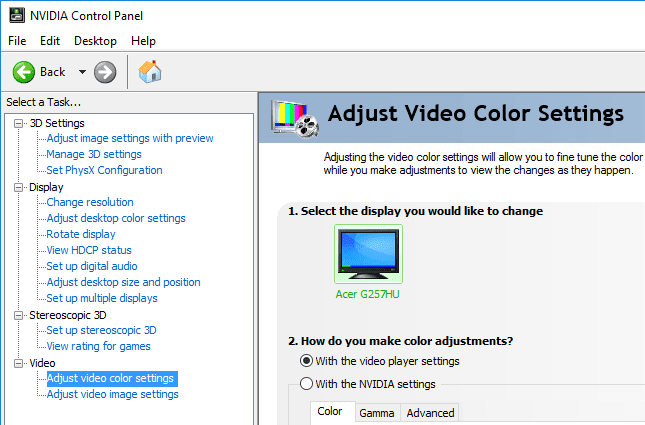The width and height of the screenshot is (645, 425).
Task: Switch to the Gamma tab
Action: tap(376, 413)
